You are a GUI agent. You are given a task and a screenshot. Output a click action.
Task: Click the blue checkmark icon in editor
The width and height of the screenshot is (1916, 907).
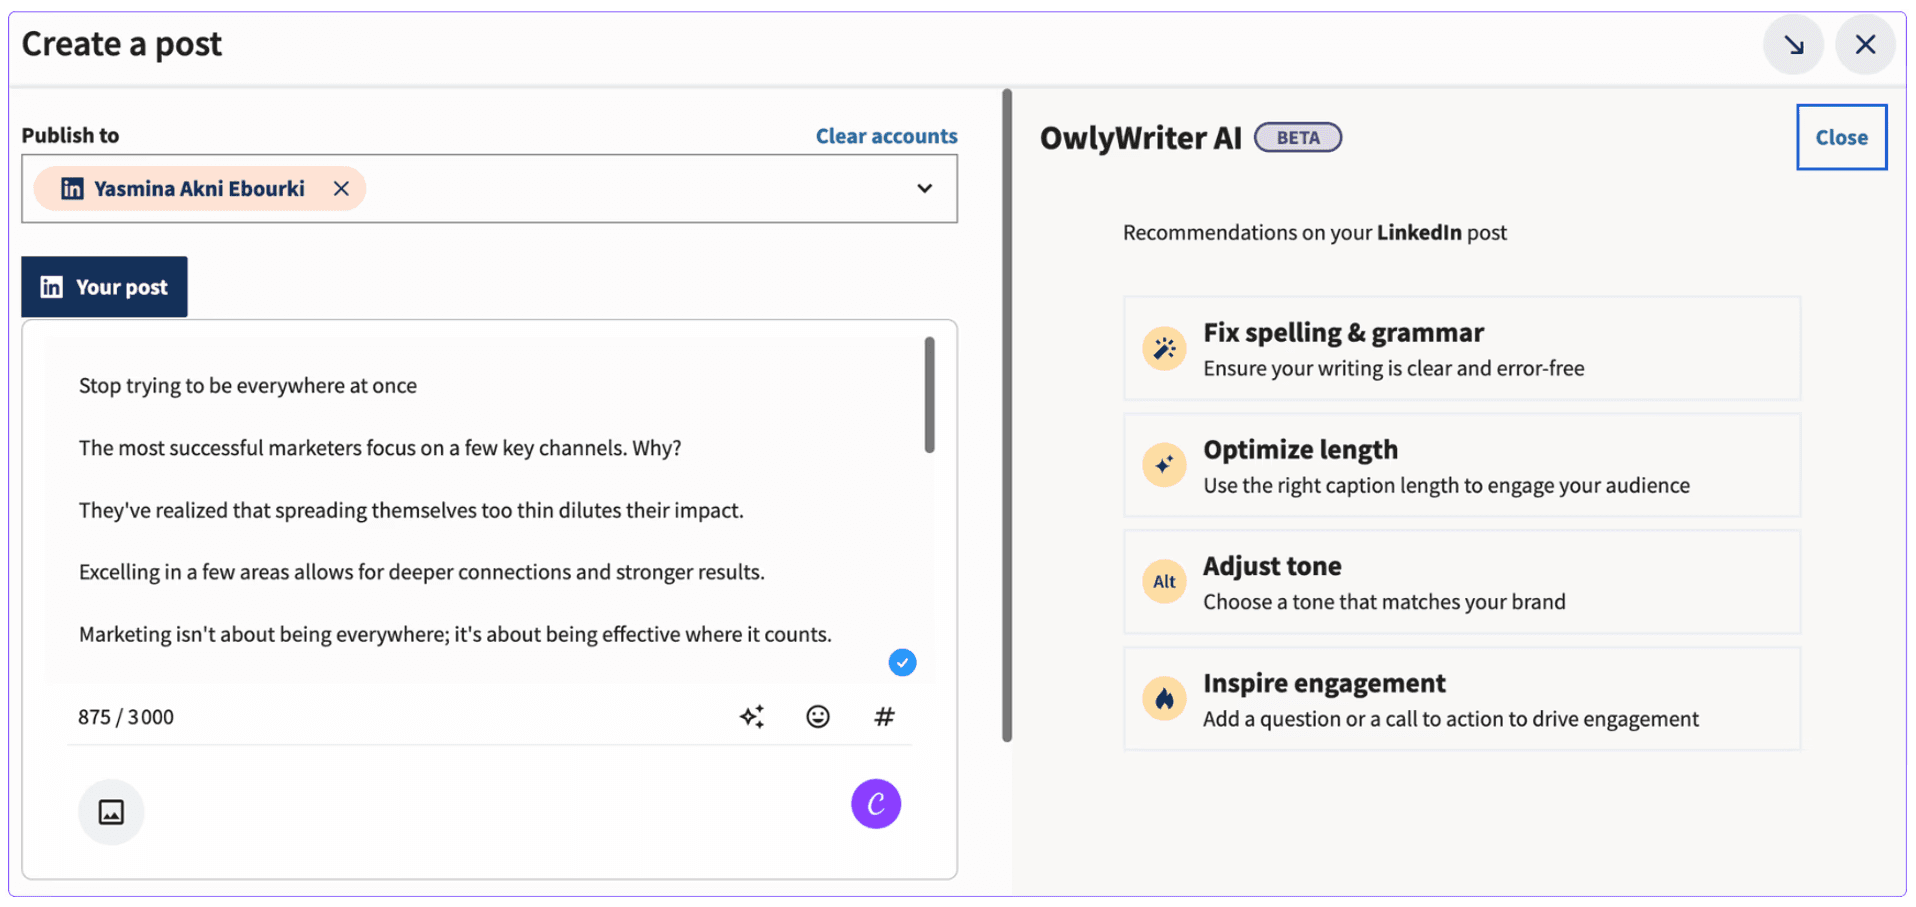(x=902, y=662)
